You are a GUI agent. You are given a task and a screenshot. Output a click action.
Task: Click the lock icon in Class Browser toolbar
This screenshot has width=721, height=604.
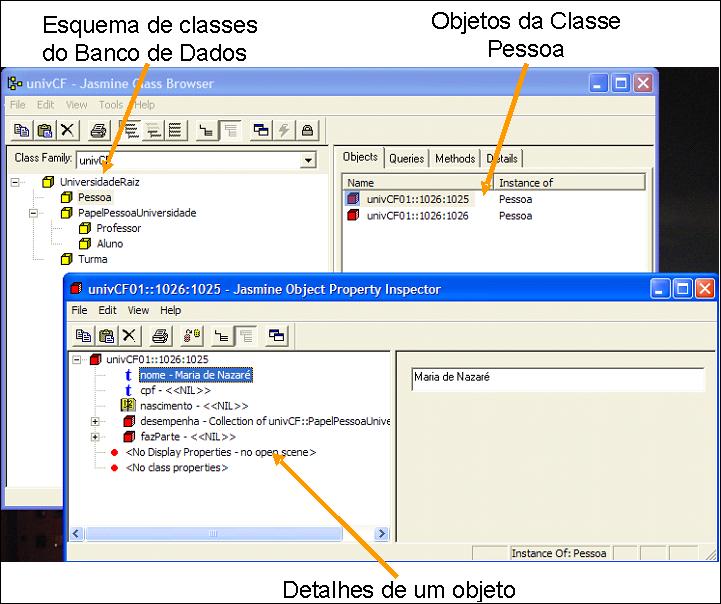pos(307,129)
